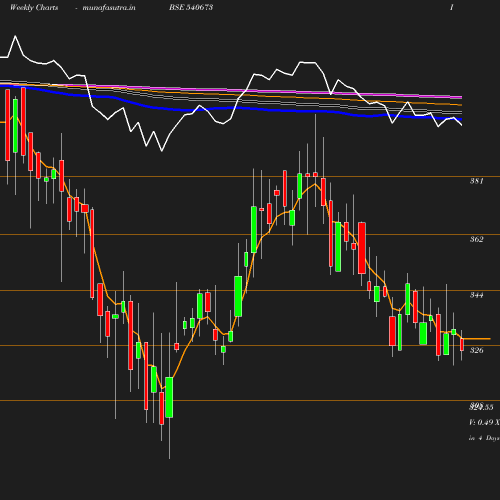
Task: Click the 381 price level label
Action: [x=476, y=181]
